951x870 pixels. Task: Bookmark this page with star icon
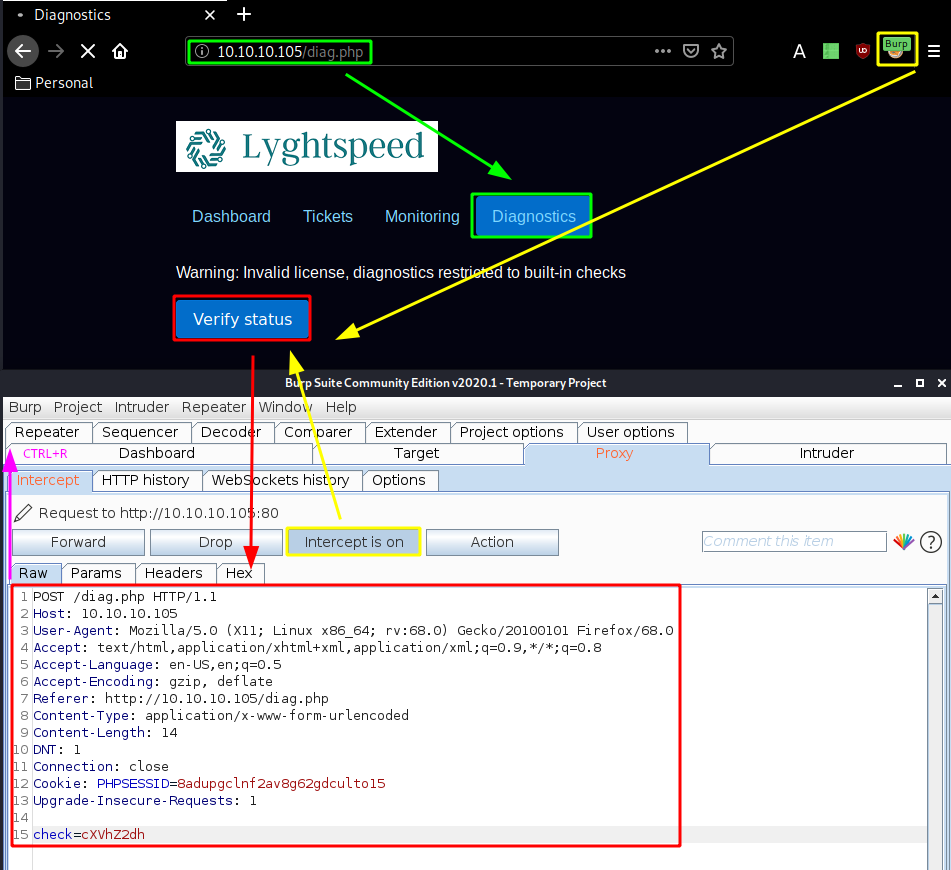719,52
